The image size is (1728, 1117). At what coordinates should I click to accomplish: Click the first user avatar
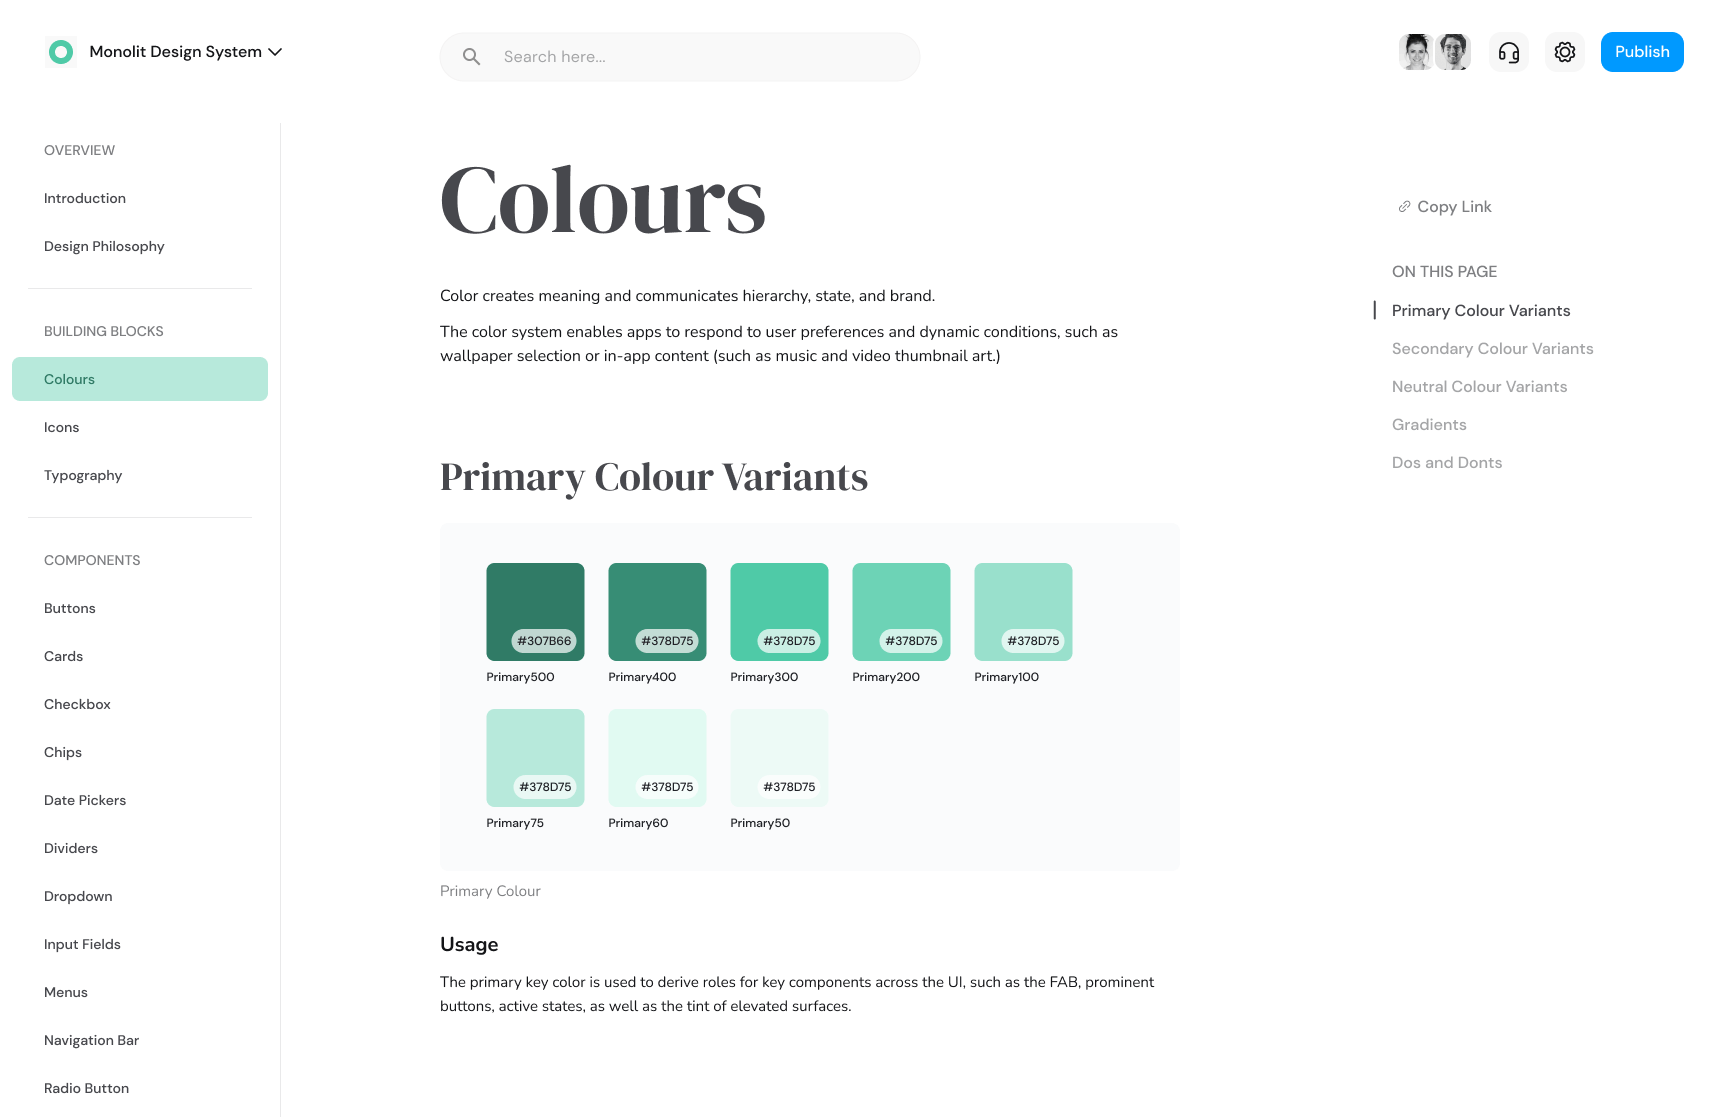click(x=1416, y=52)
